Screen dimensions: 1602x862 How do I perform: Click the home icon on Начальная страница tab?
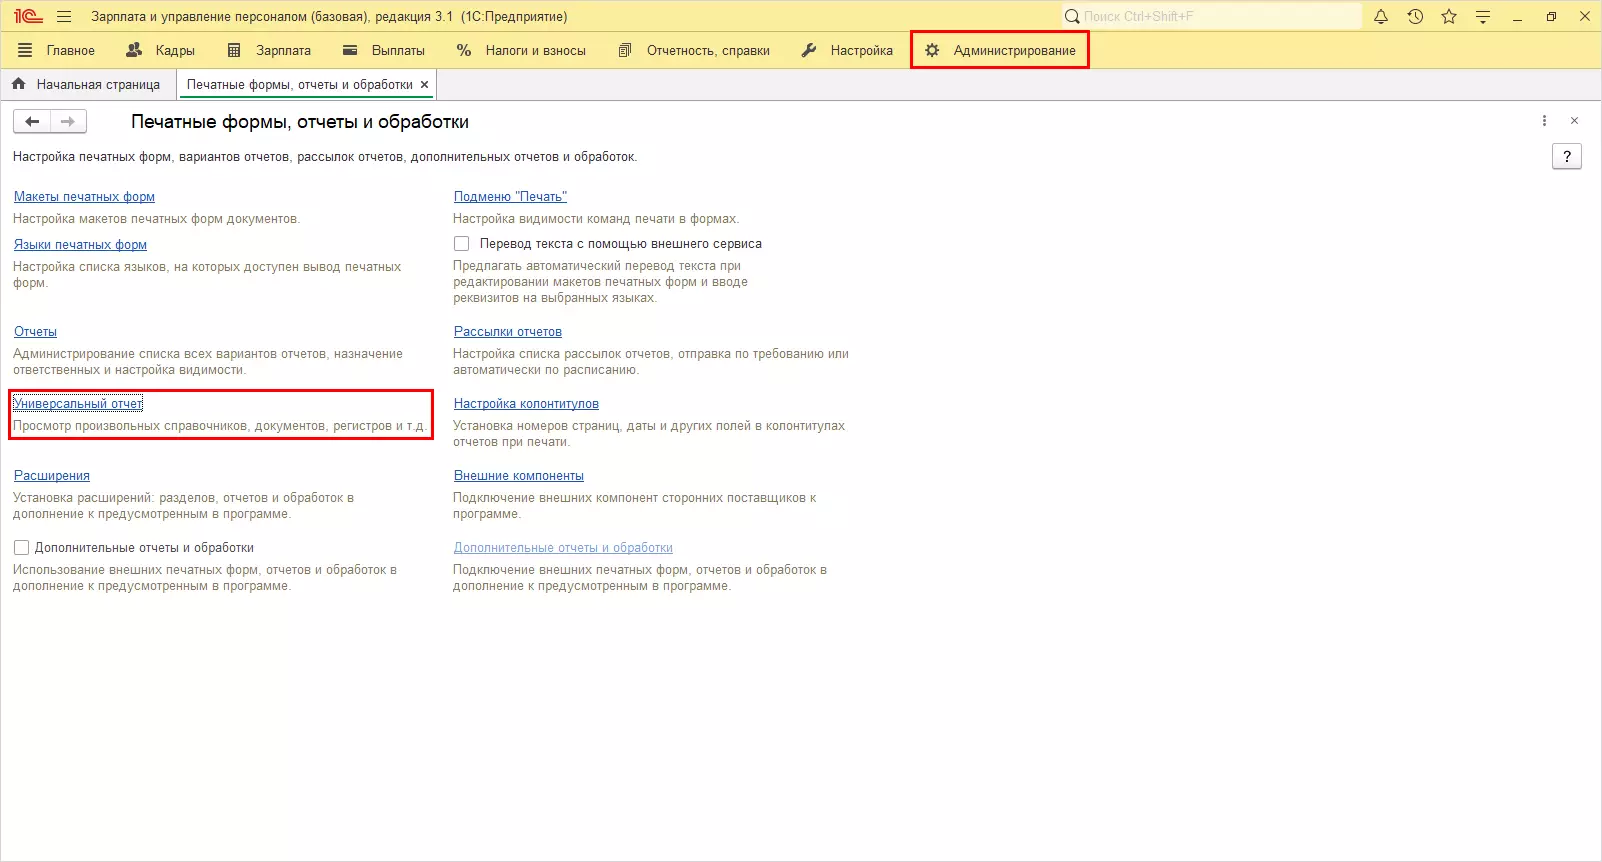pos(19,85)
